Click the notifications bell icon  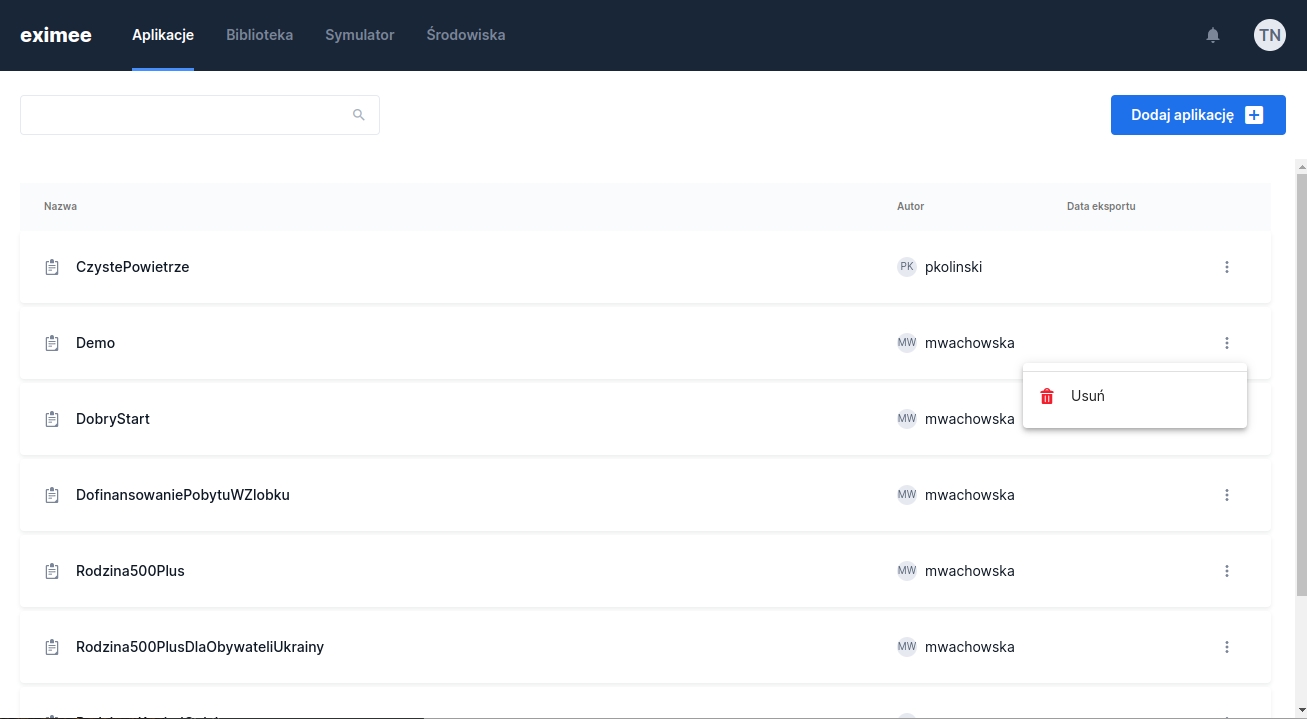point(1213,35)
